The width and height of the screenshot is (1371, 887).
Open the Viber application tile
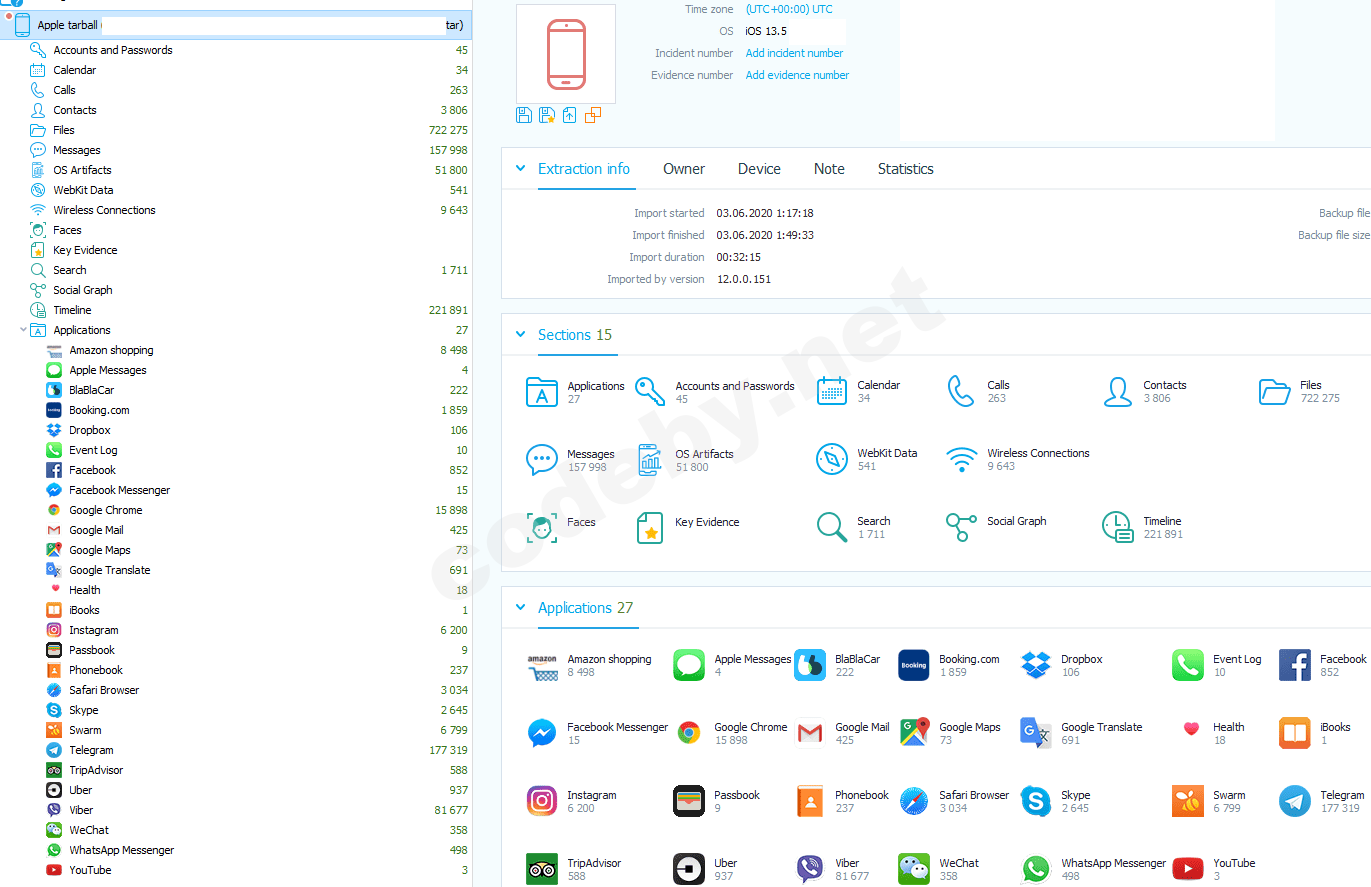pos(833,869)
